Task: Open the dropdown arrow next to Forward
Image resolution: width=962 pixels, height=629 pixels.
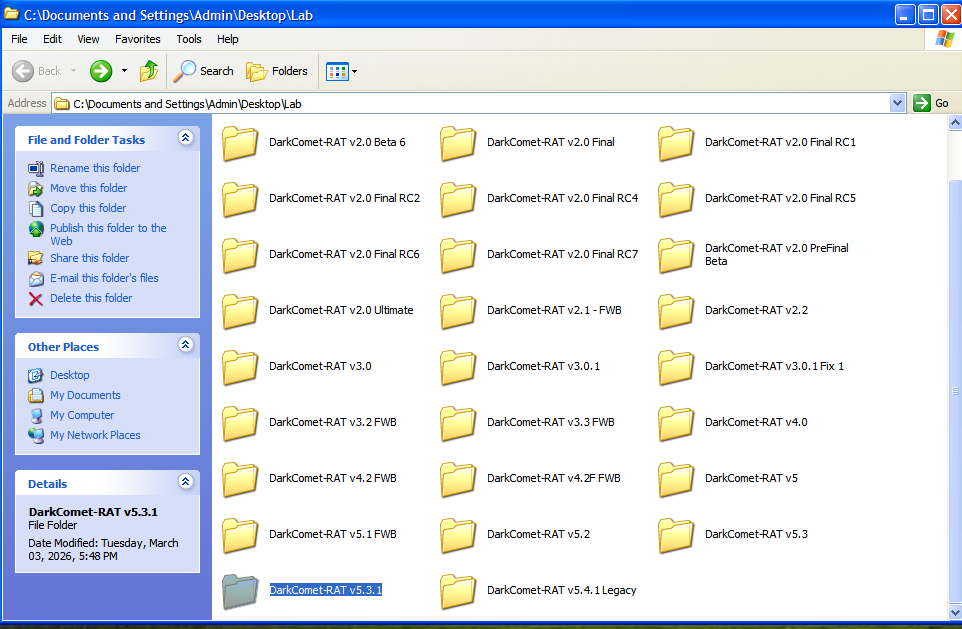Action: coord(125,71)
